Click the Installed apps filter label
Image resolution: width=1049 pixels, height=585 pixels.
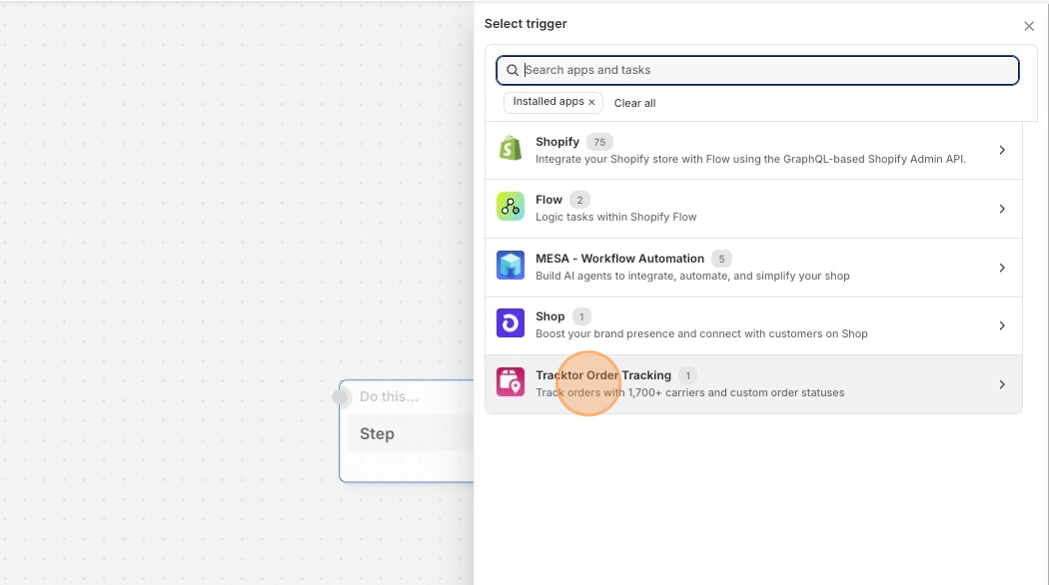click(x=548, y=102)
